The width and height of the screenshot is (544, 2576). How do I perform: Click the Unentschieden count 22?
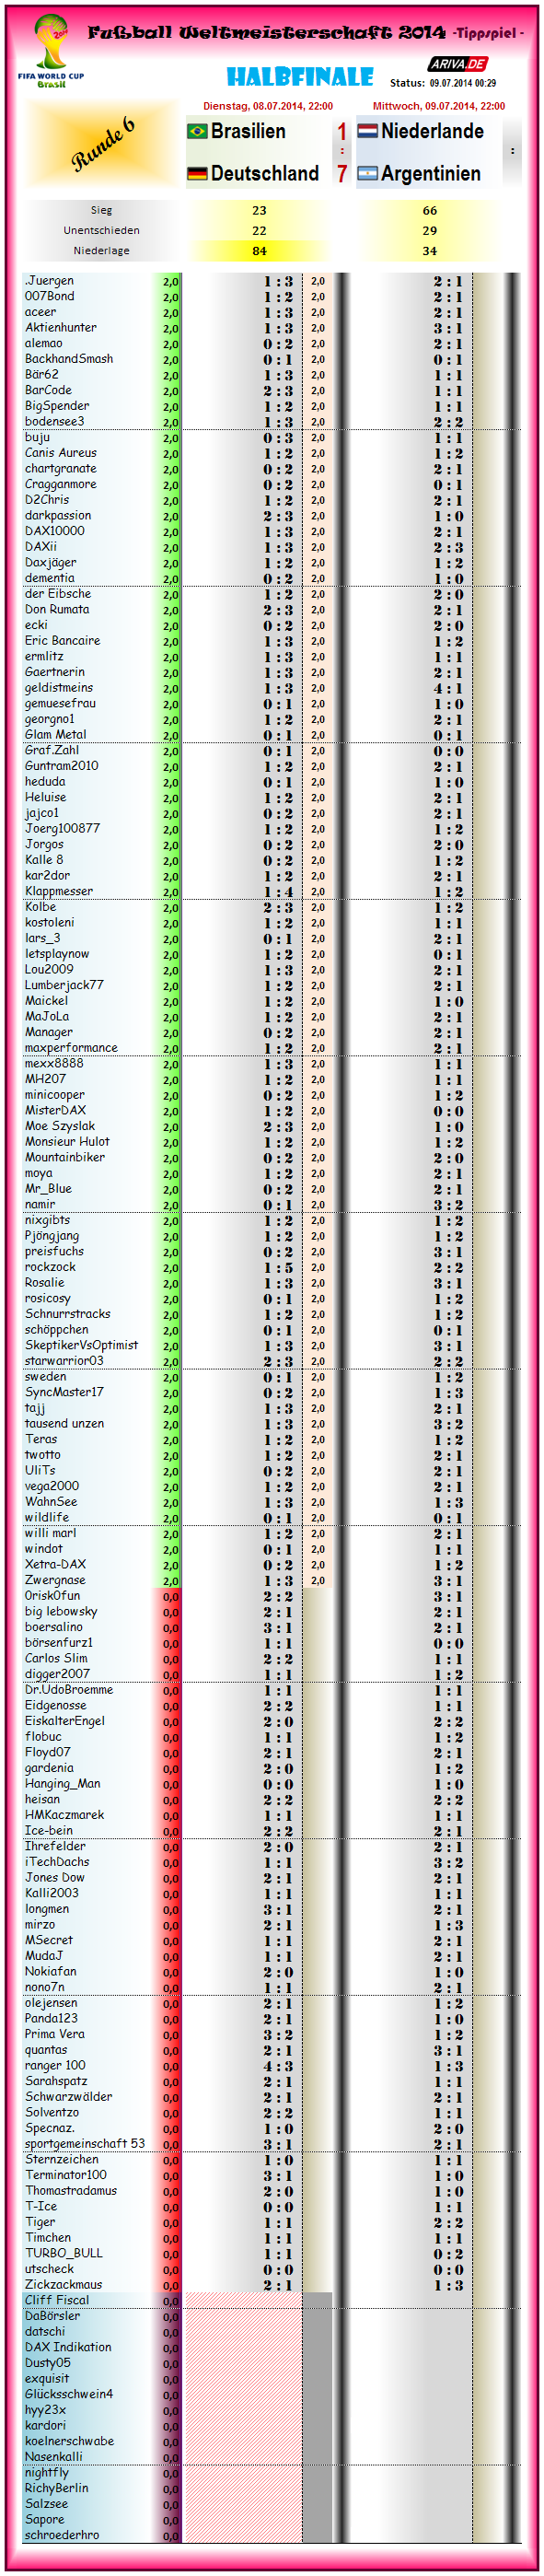259,230
